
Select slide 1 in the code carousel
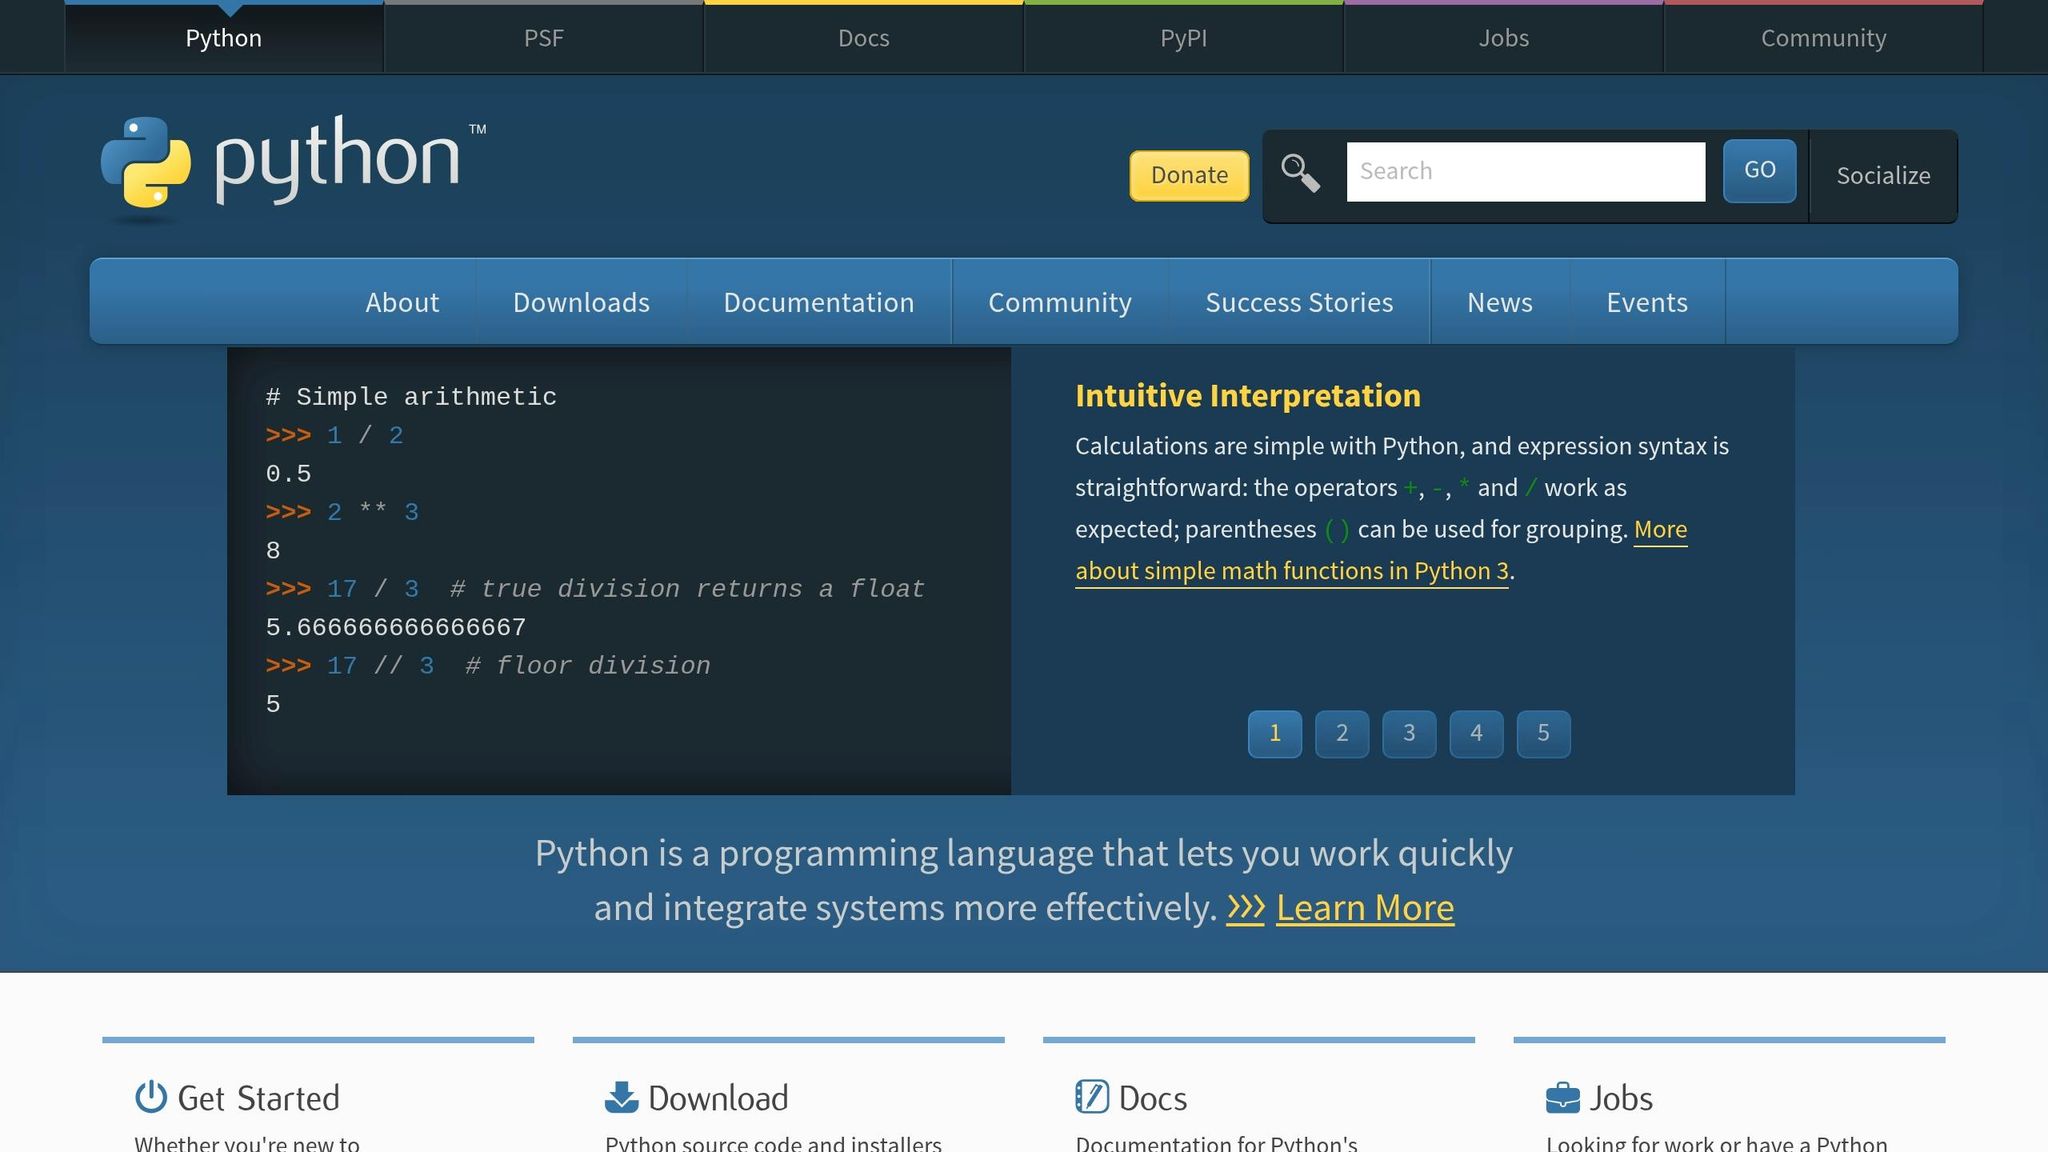click(x=1275, y=733)
